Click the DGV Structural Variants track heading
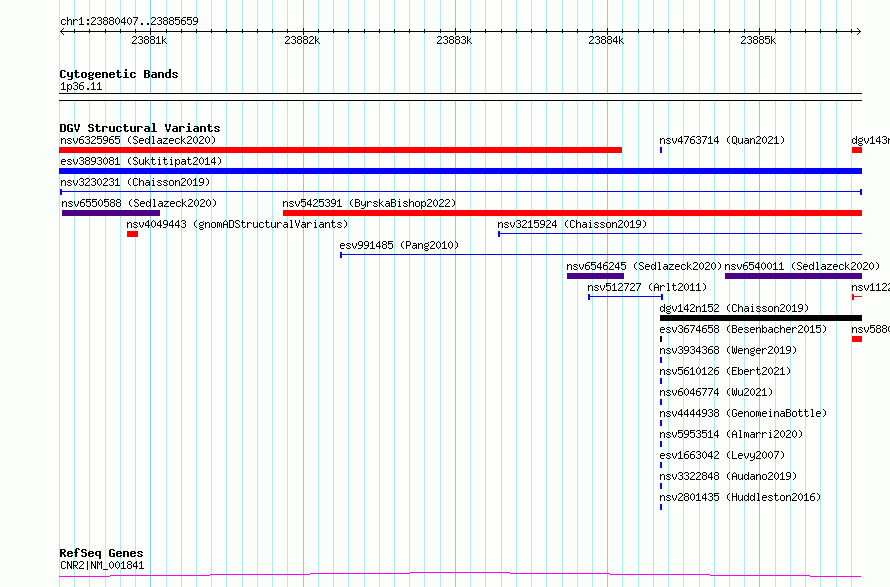The width and height of the screenshot is (890, 587). [140, 128]
